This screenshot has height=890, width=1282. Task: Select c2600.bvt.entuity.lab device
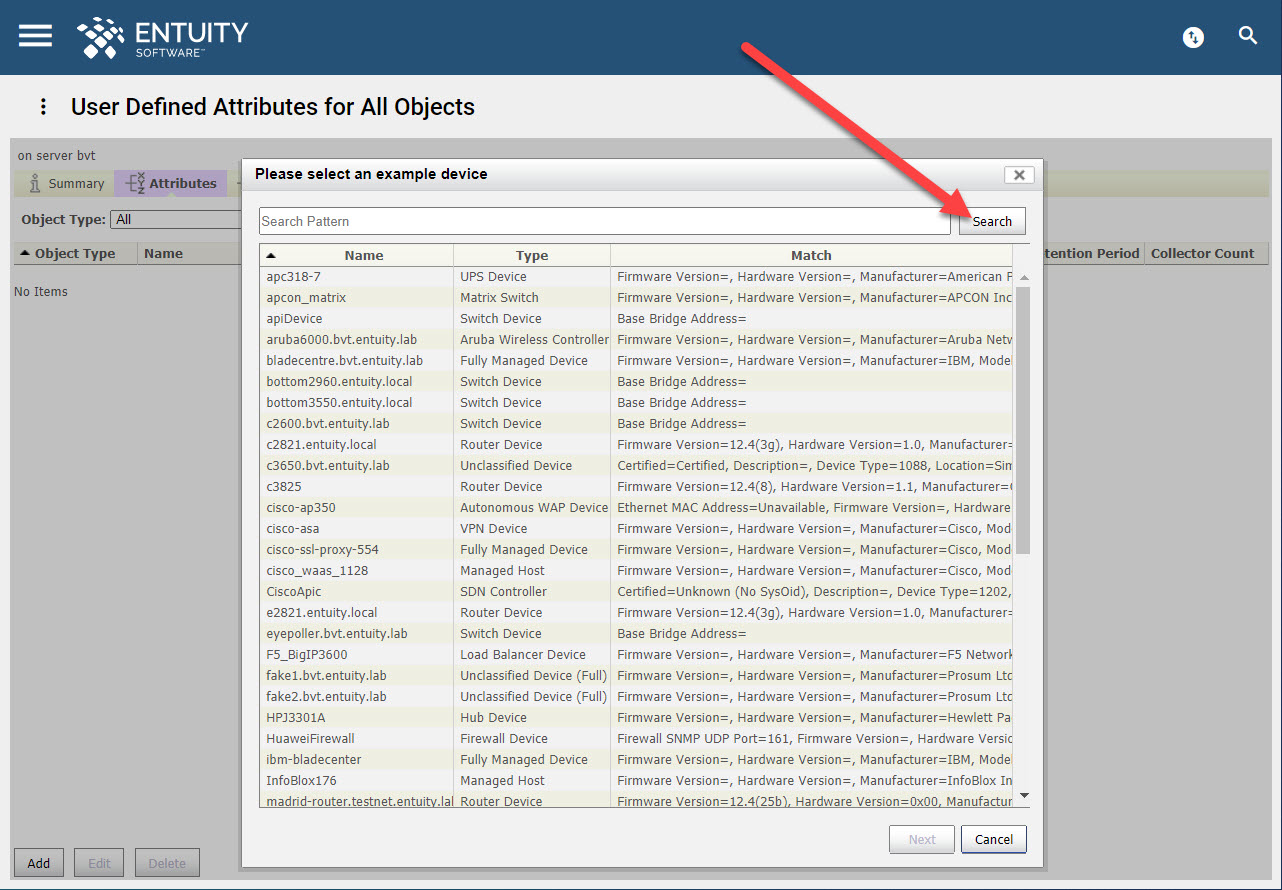(636, 424)
